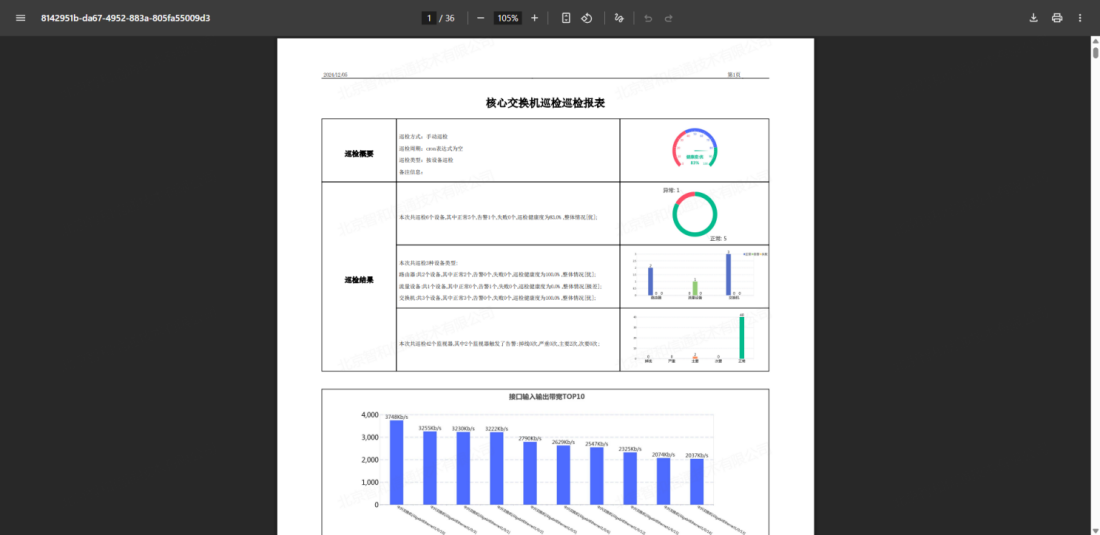The image size is (1100, 535).
Task: Click the PDF file name title
Action: point(125,18)
